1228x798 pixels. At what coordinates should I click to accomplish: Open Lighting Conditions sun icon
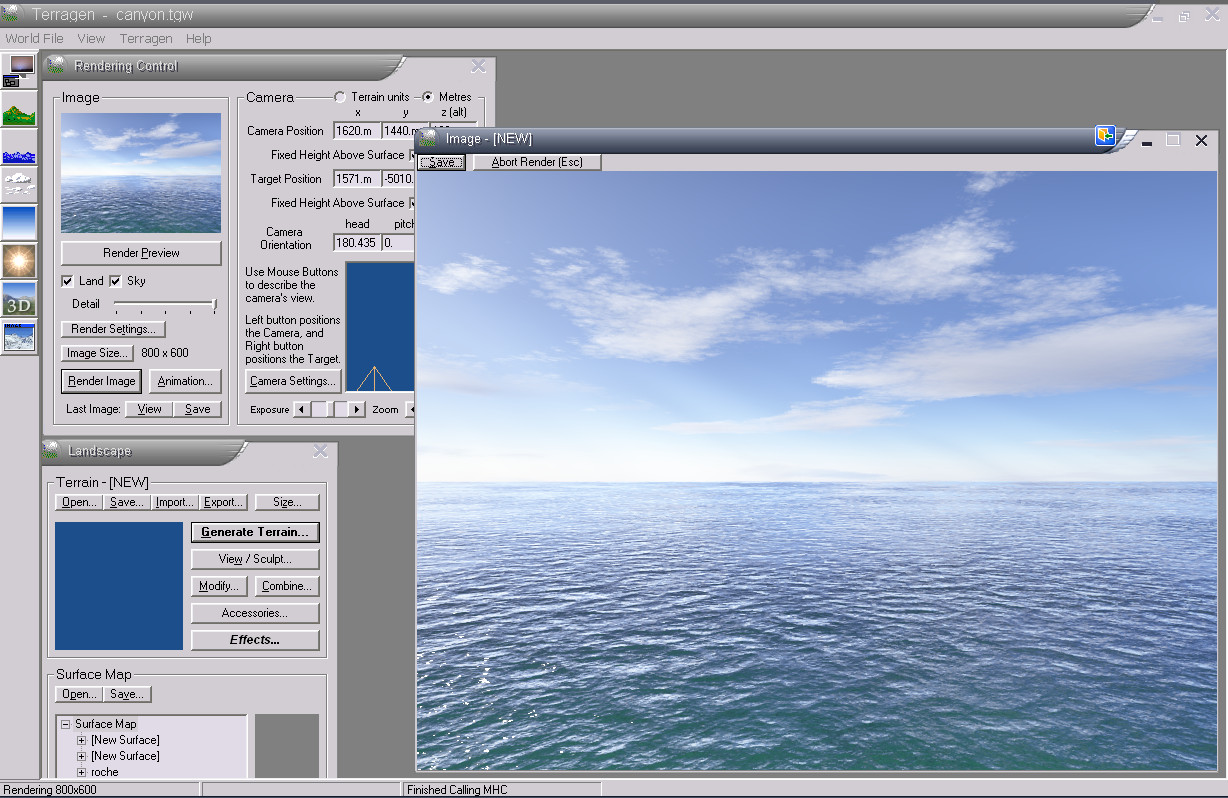tap(19, 261)
